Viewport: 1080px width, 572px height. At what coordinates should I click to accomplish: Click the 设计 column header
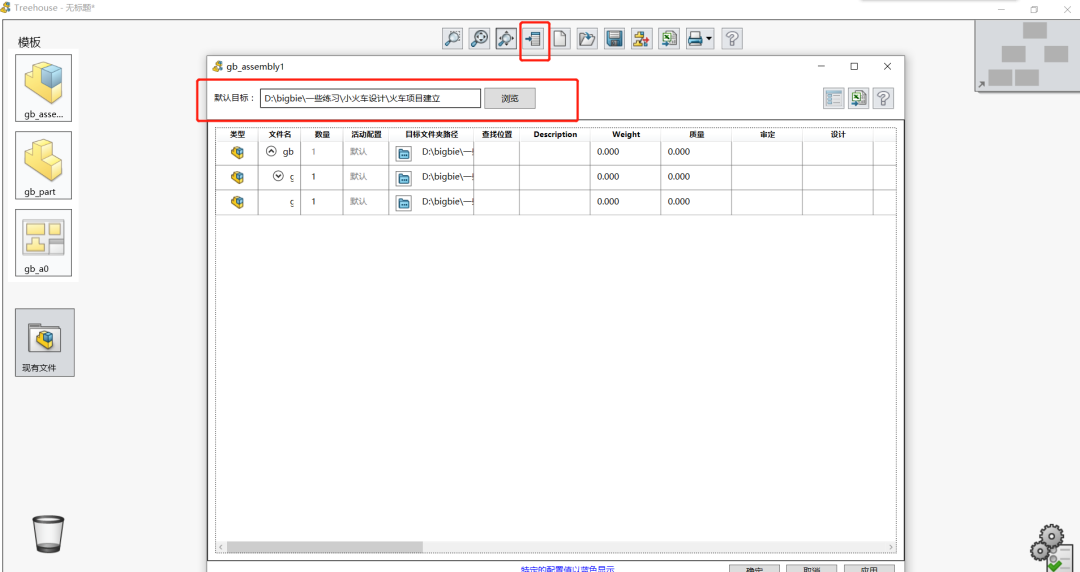coord(838,134)
